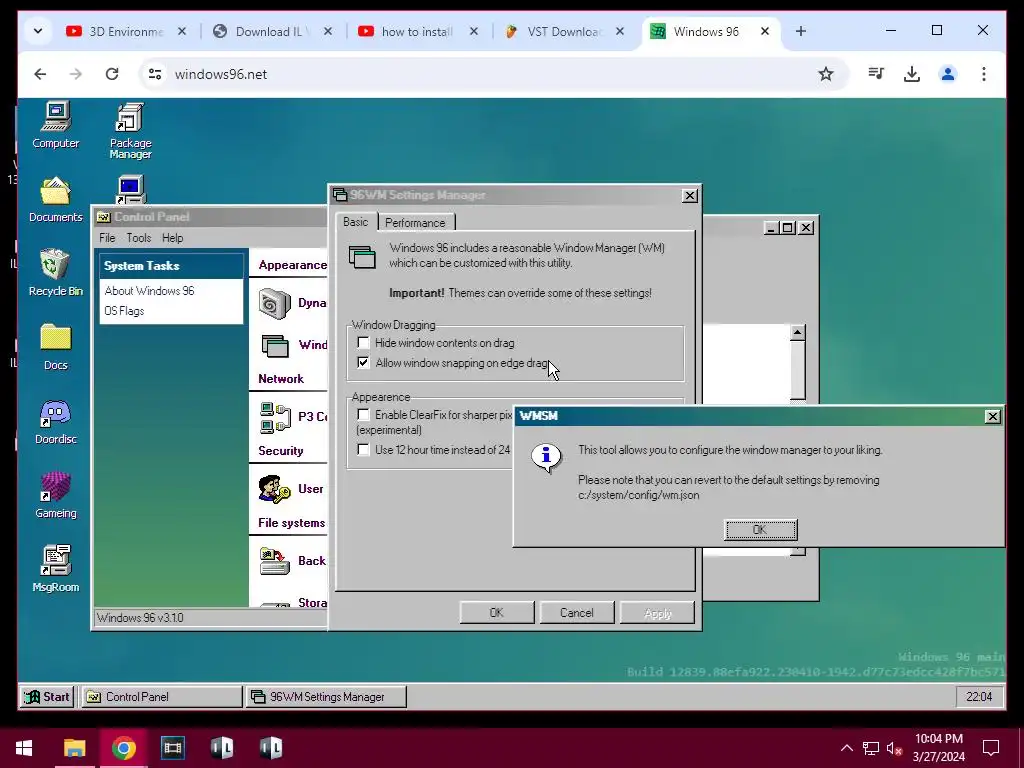Select the Basic tab
1024x768 pixels.
tap(356, 222)
